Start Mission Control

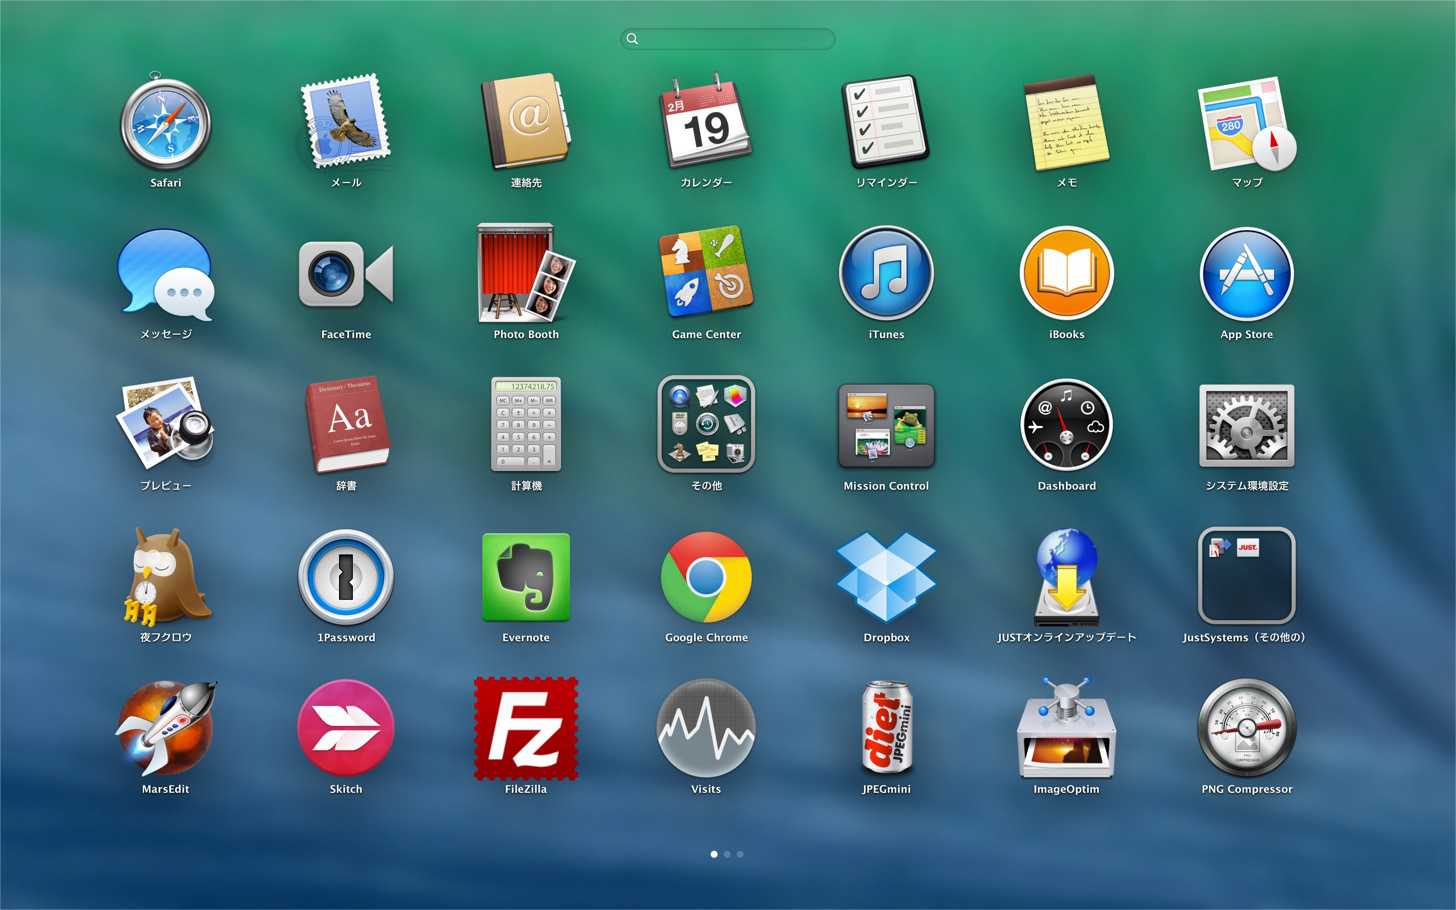(x=886, y=426)
